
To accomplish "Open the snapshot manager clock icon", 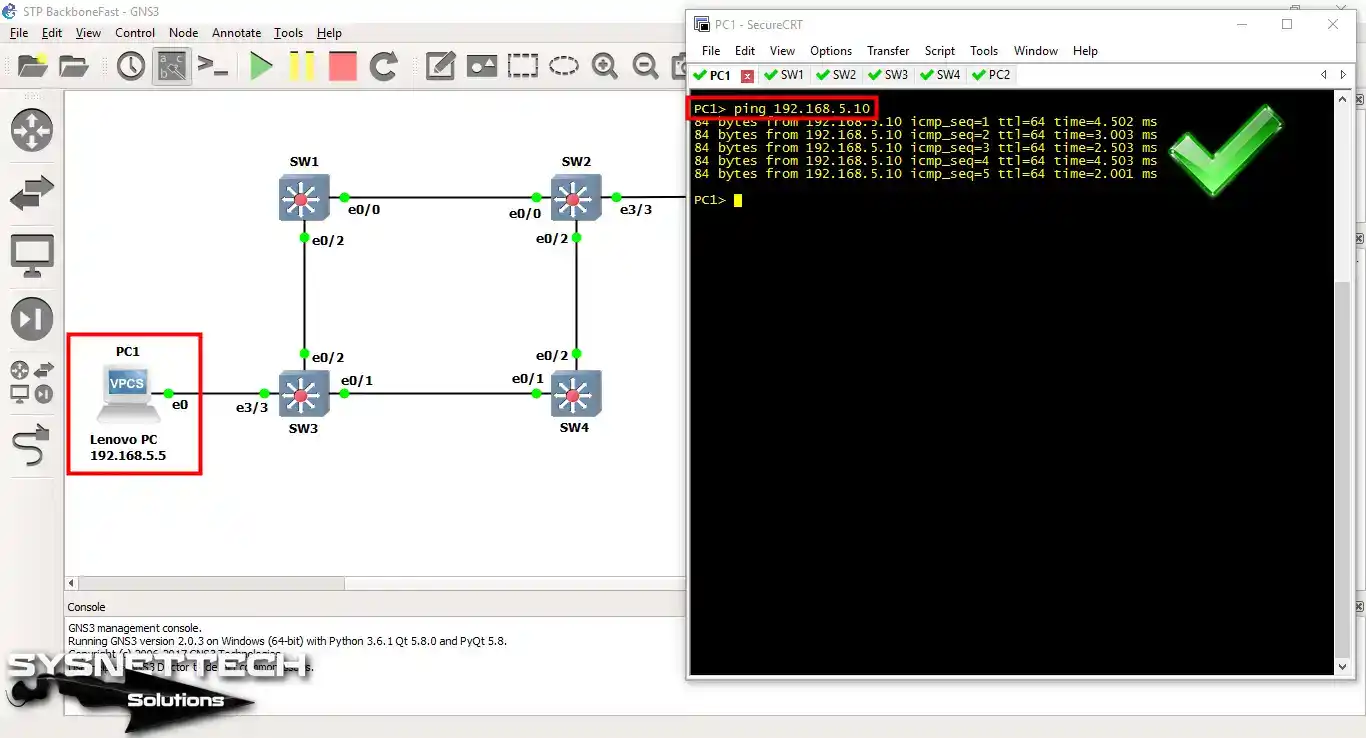I will pos(131,67).
